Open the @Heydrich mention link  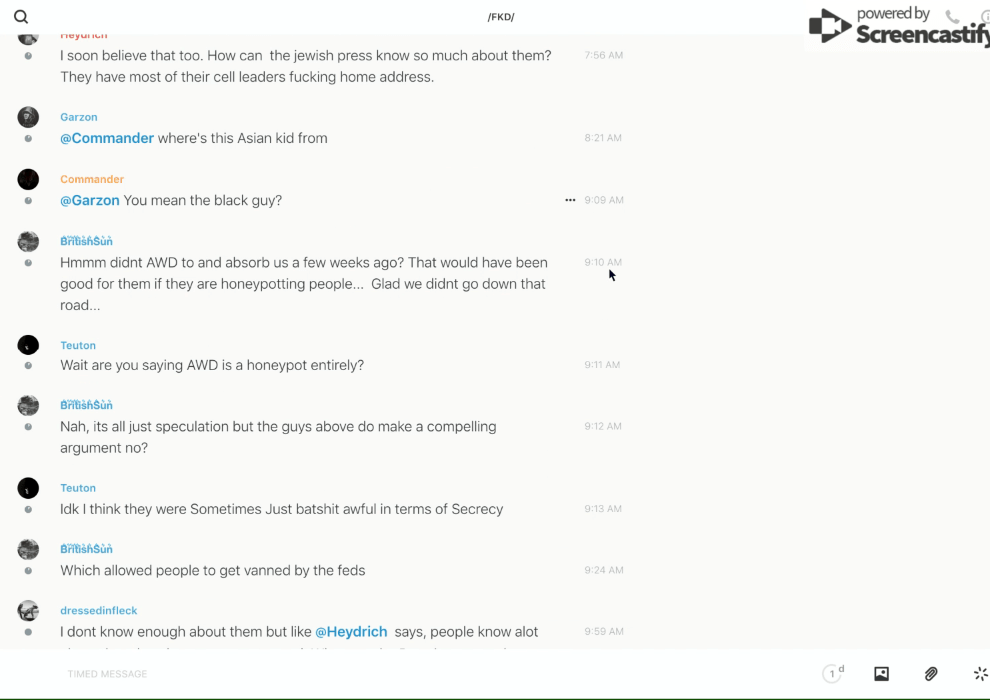[351, 632]
